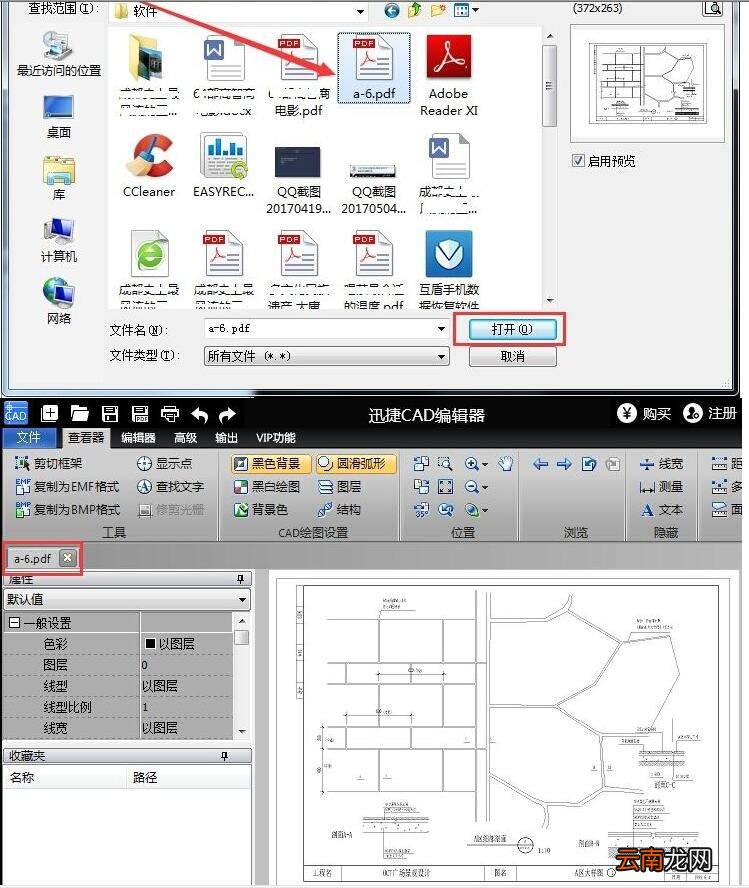The width and height of the screenshot is (749, 888).
Task: Click the 打开 button in the file dialog
Action: pyautogui.click(x=512, y=329)
